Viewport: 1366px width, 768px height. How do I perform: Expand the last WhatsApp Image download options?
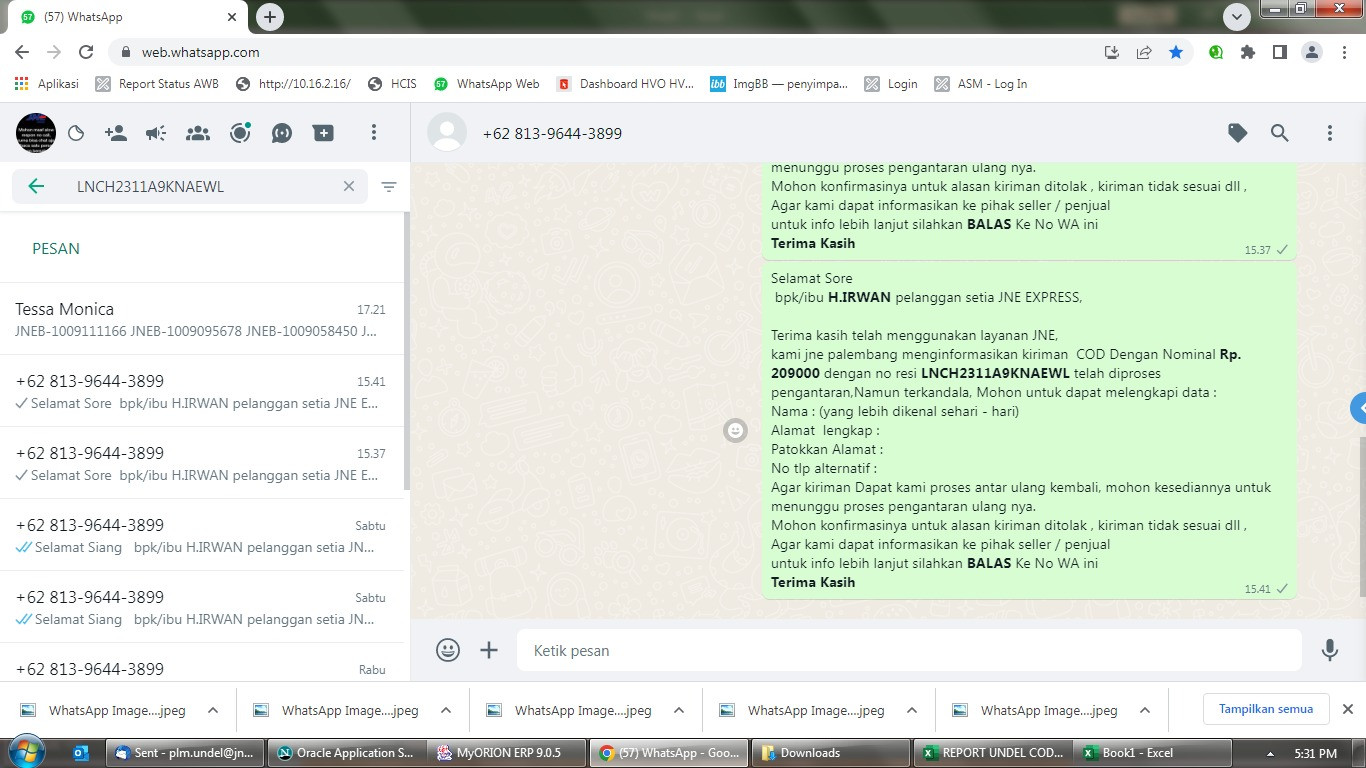1145,710
